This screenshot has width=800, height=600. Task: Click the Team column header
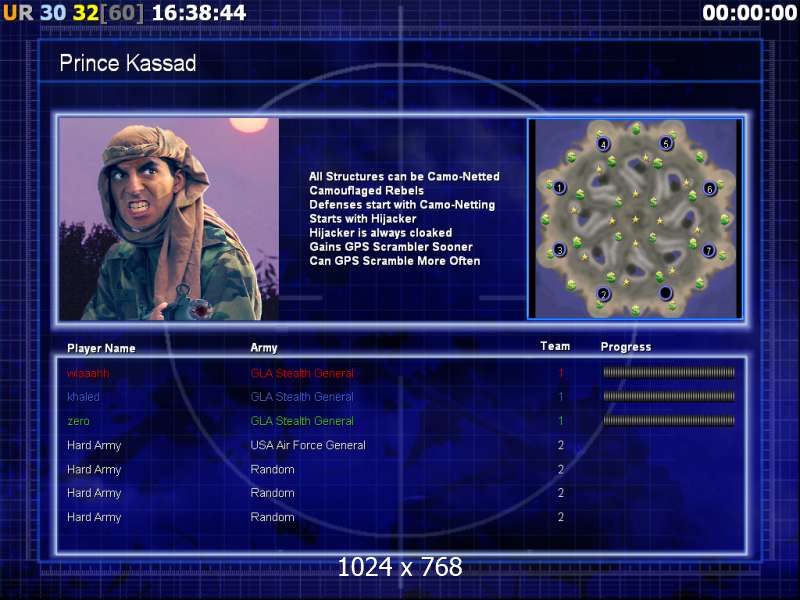(555, 346)
